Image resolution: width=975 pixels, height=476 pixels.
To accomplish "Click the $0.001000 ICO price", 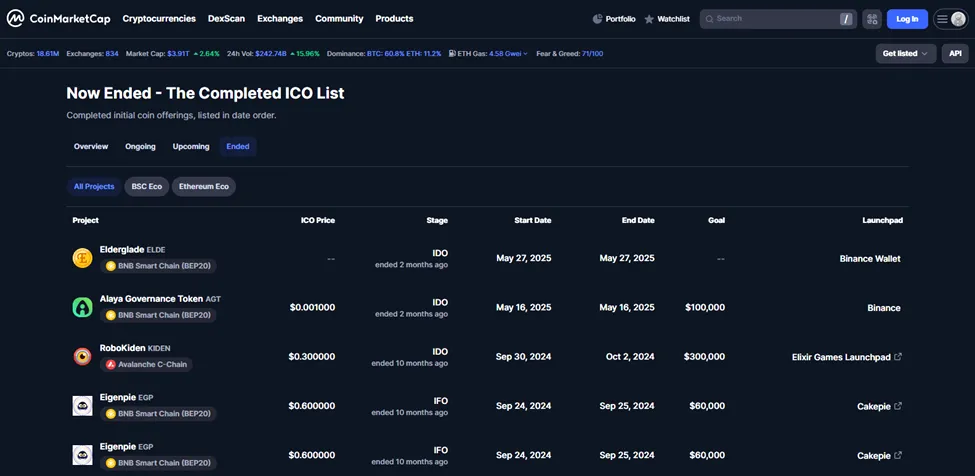I will tap(312, 307).
